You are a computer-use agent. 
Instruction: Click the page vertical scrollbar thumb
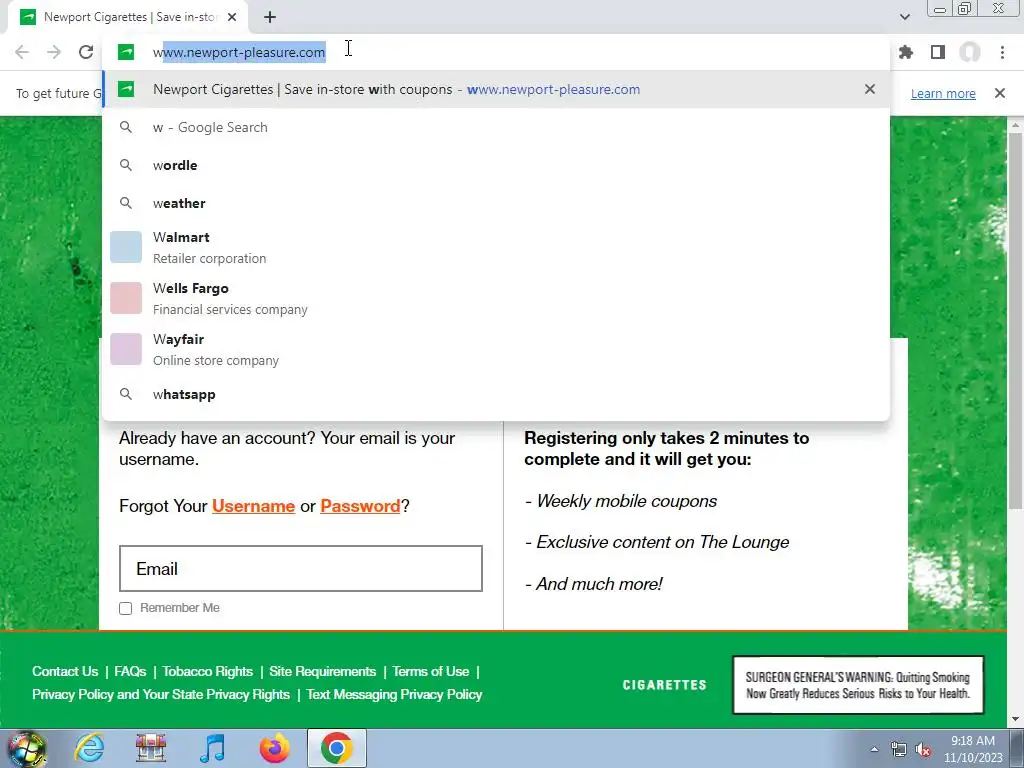pos(1016,320)
